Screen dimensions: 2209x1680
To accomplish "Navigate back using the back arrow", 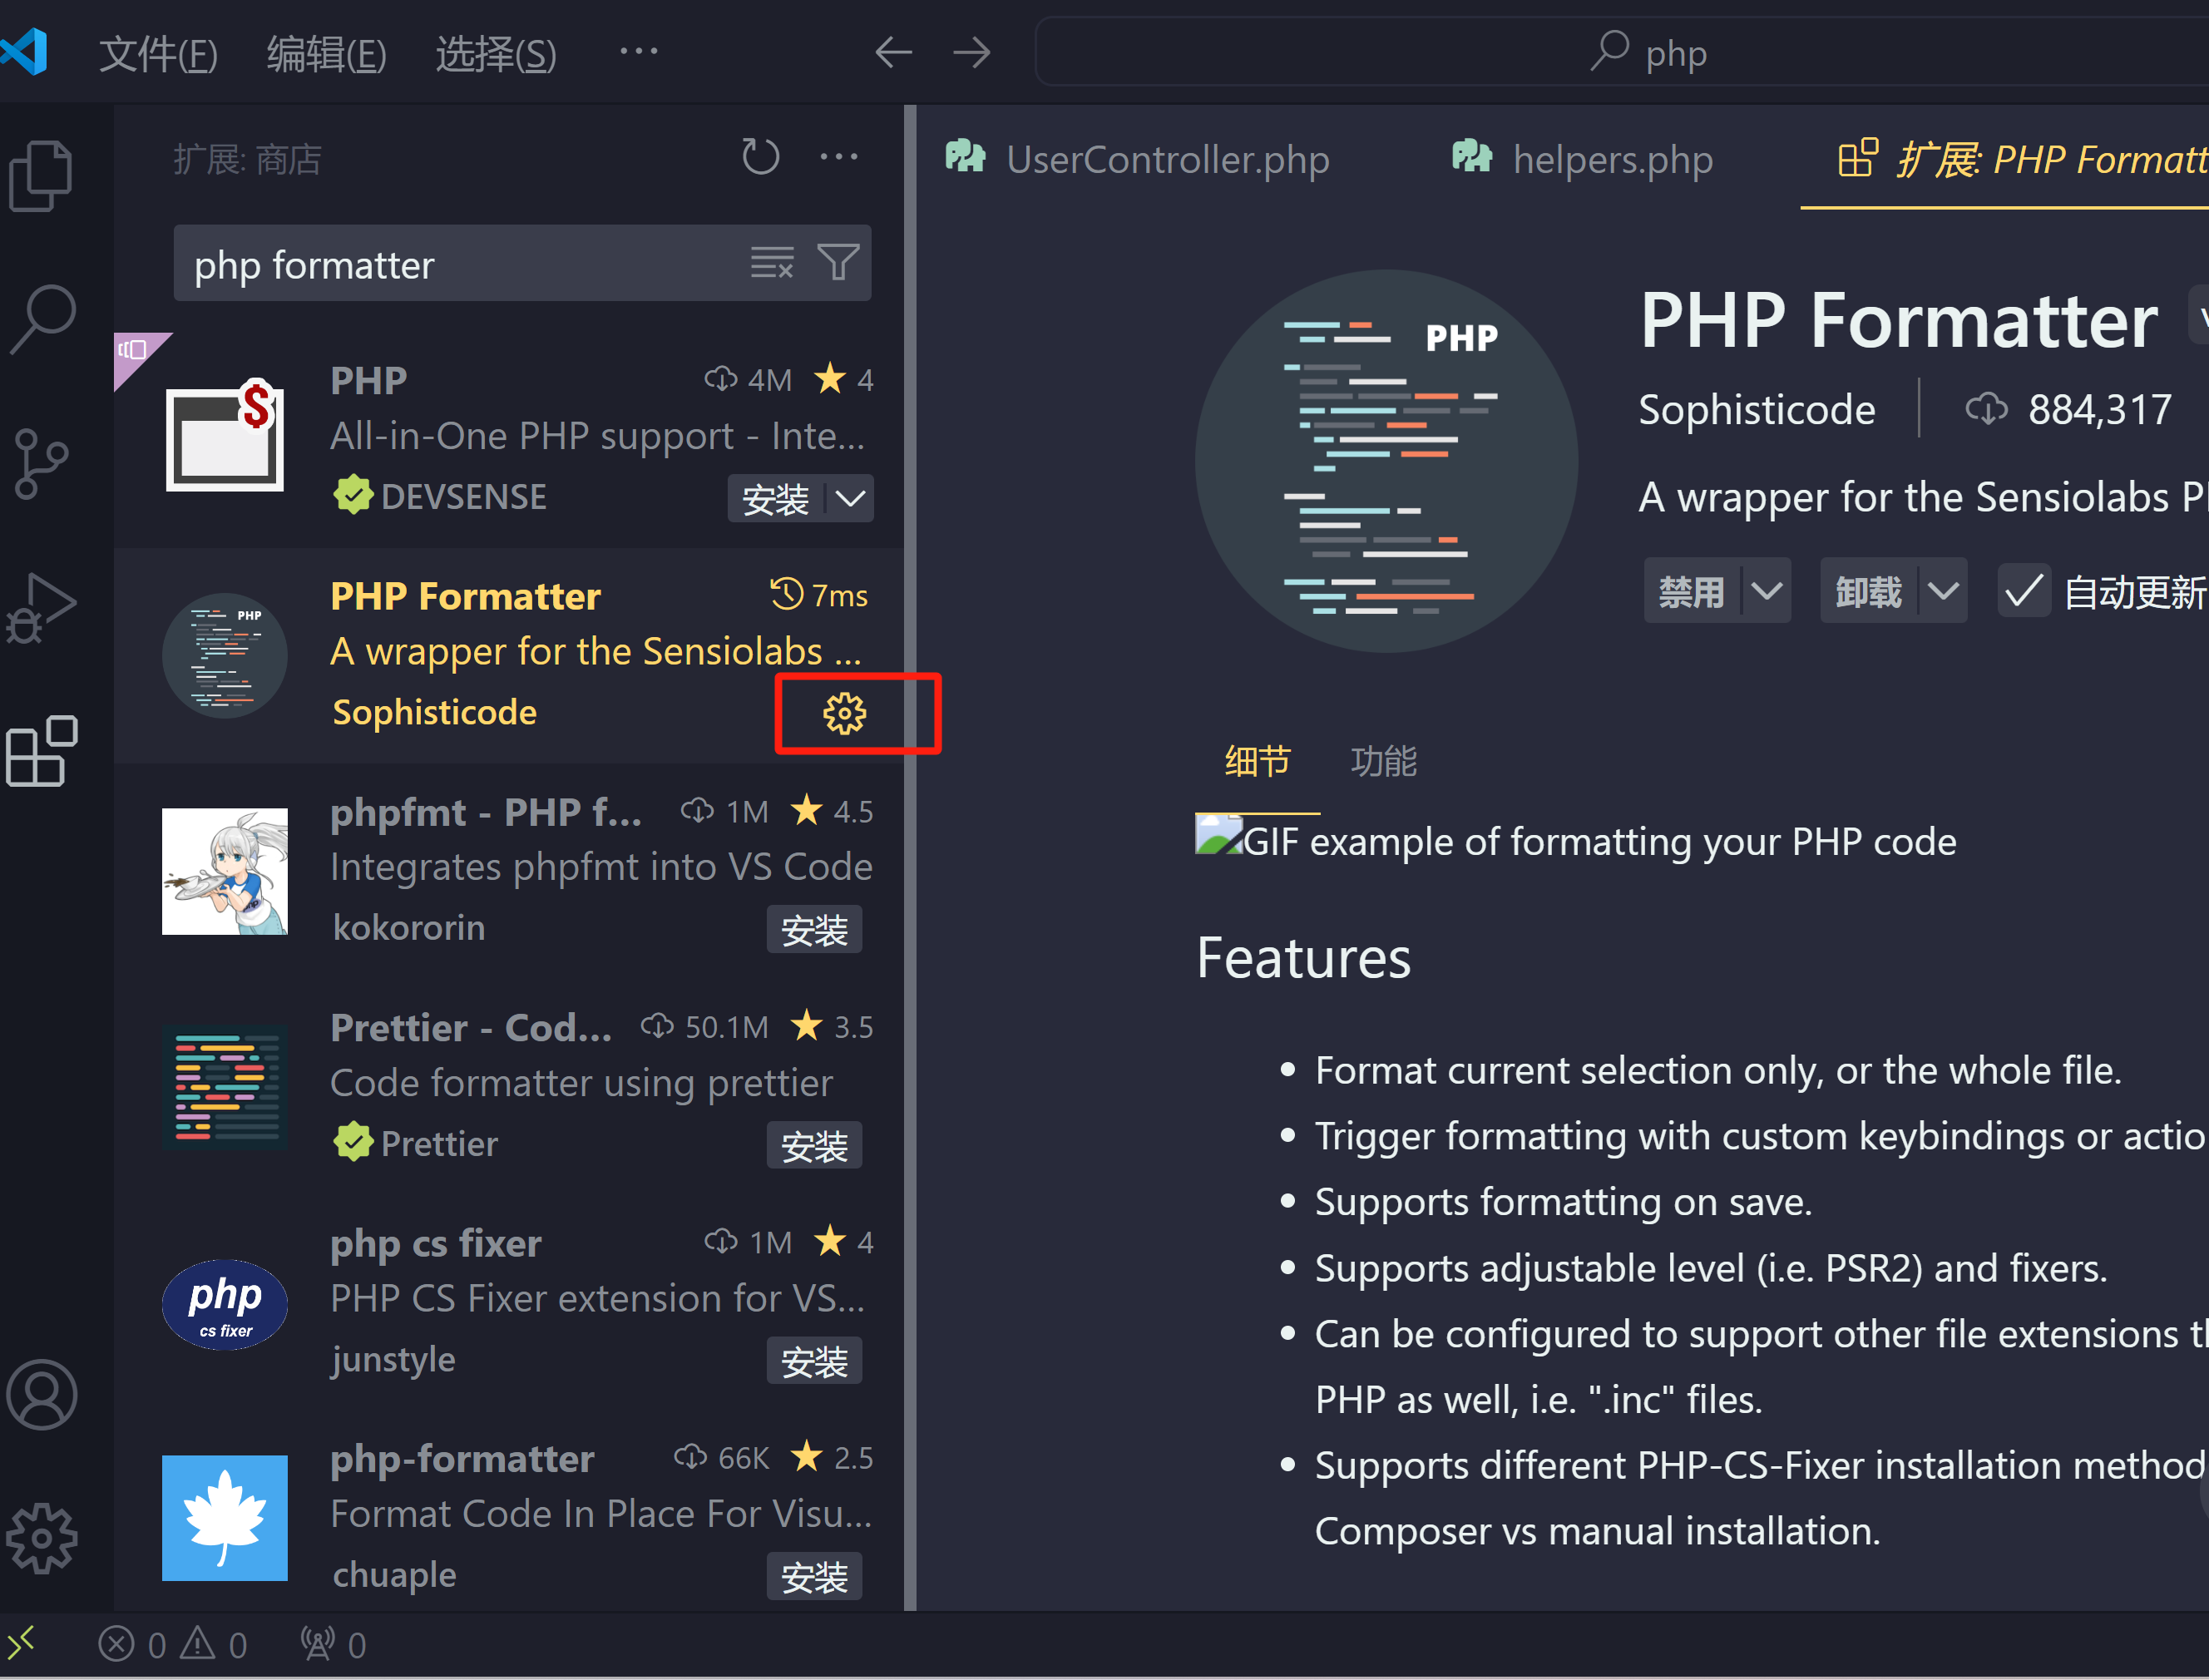I will pos(893,52).
